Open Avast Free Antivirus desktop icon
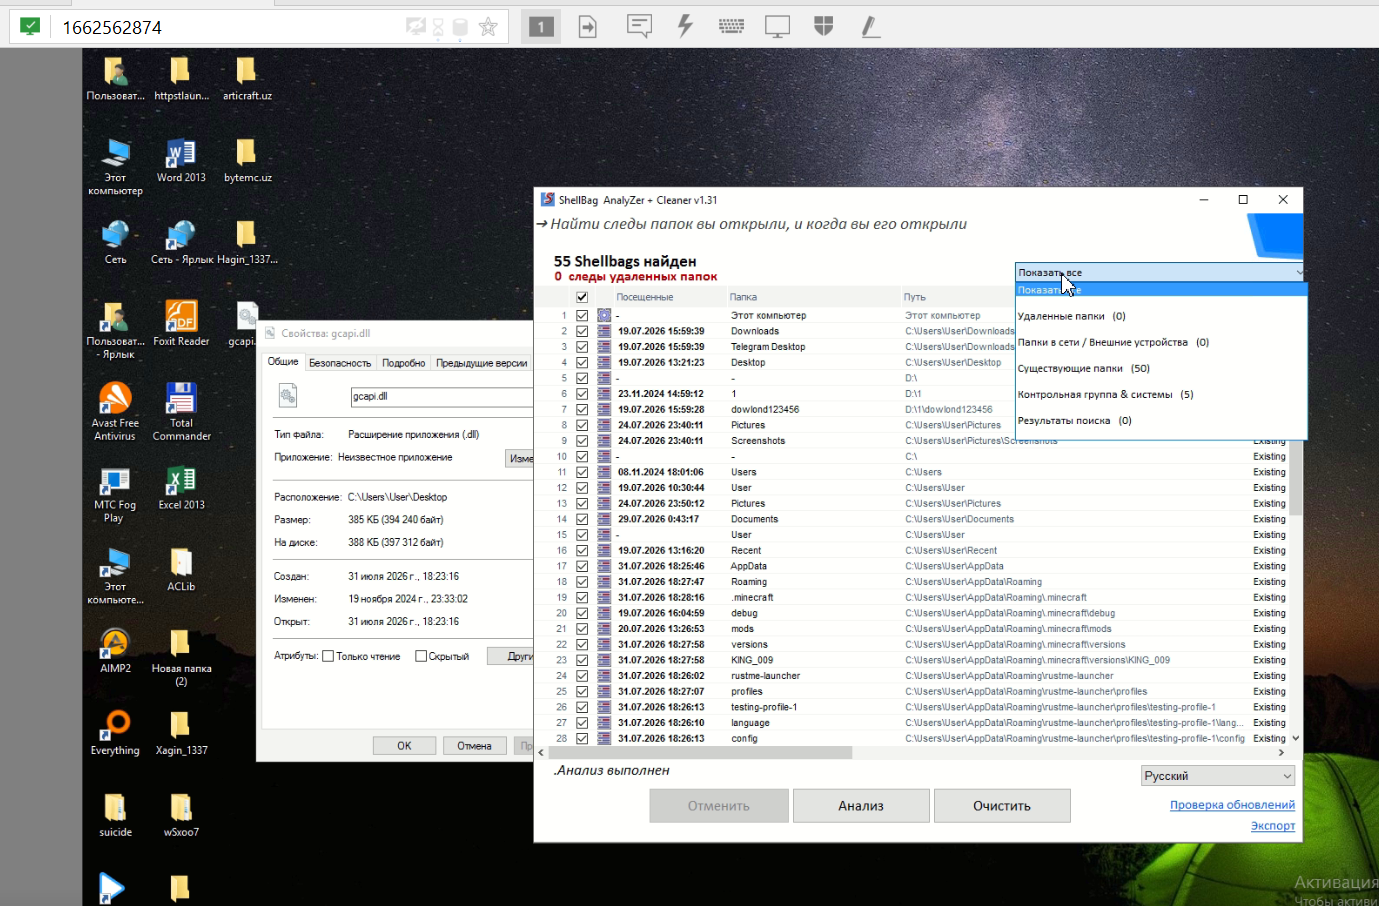The image size is (1379, 906). 115,412
